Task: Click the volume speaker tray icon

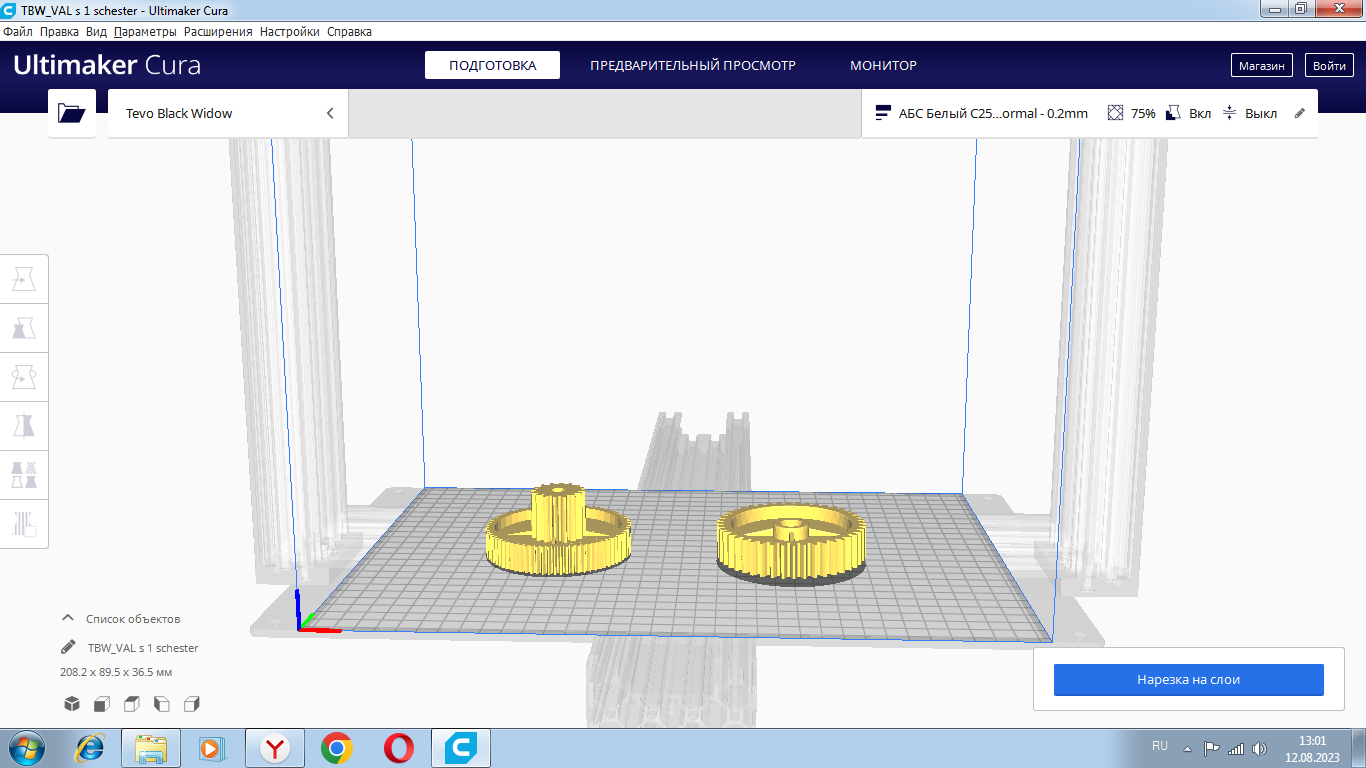Action: click(x=1259, y=748)
